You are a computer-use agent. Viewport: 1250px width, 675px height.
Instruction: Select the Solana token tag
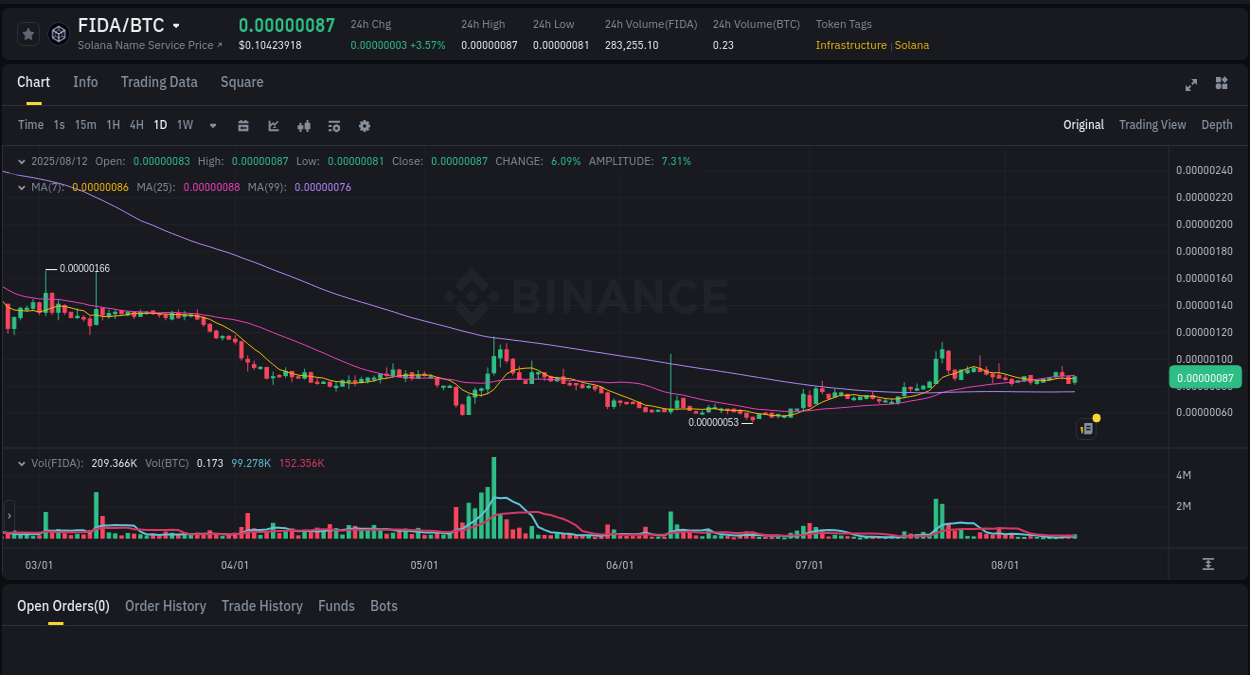tap(912, 45)
